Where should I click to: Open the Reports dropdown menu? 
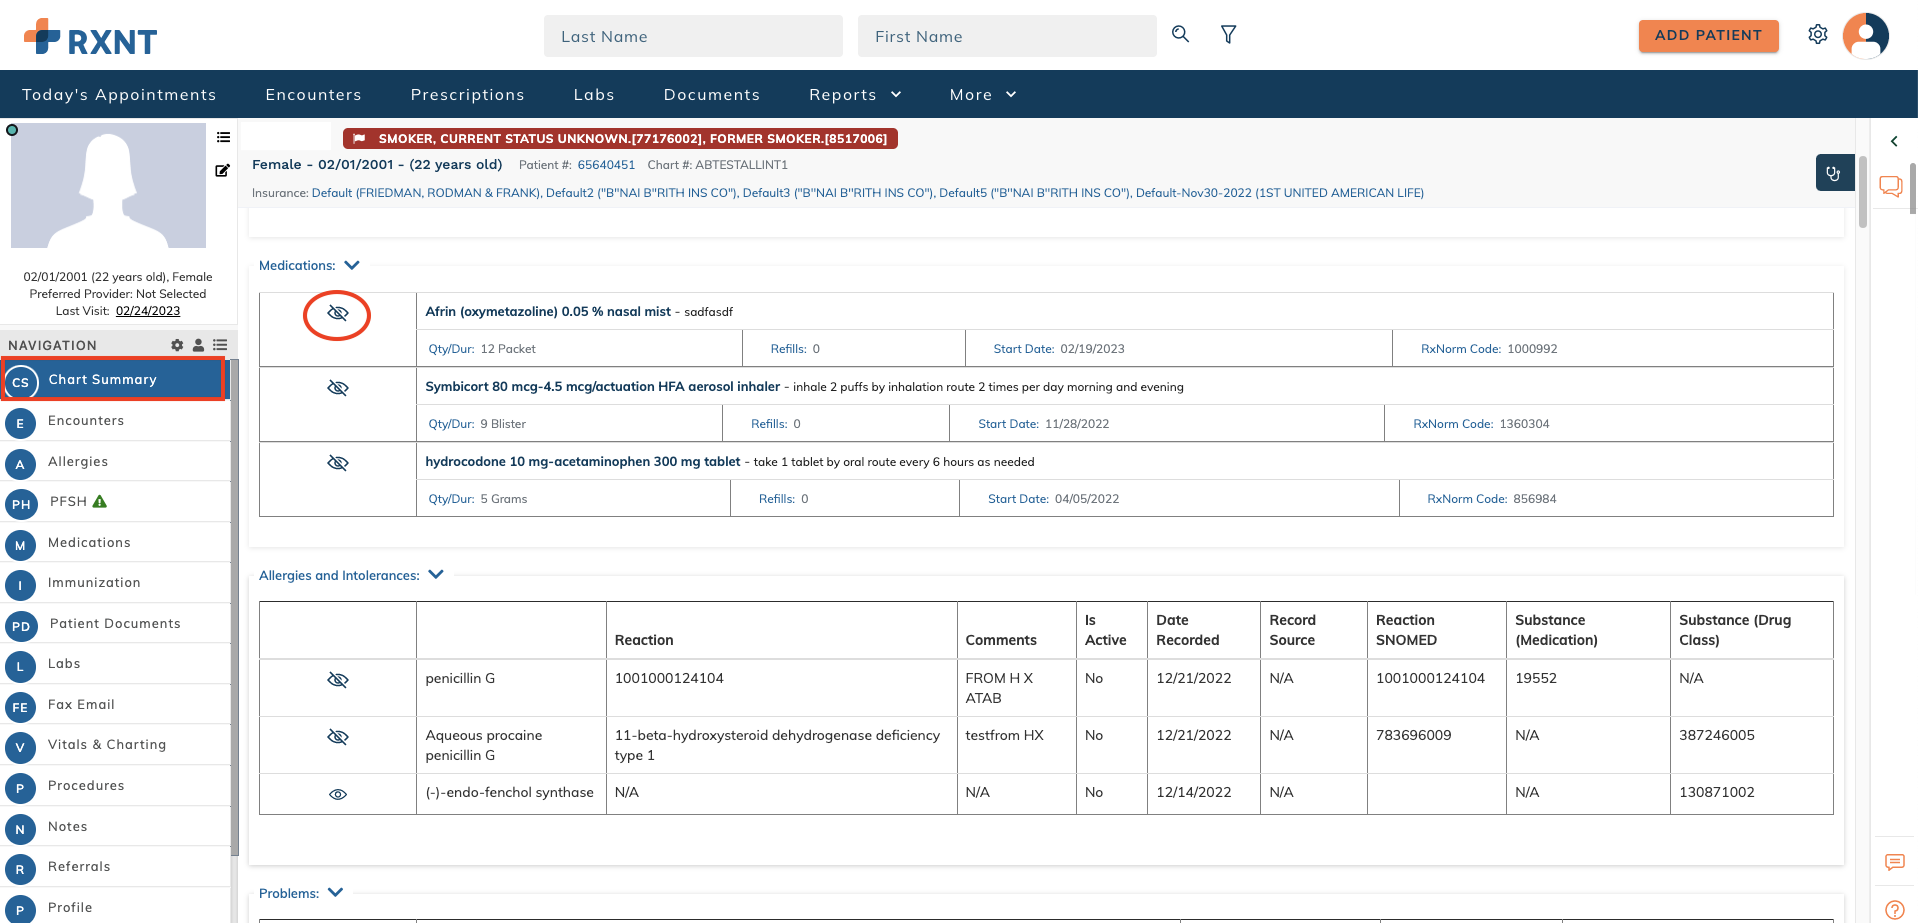coord(855,94)
